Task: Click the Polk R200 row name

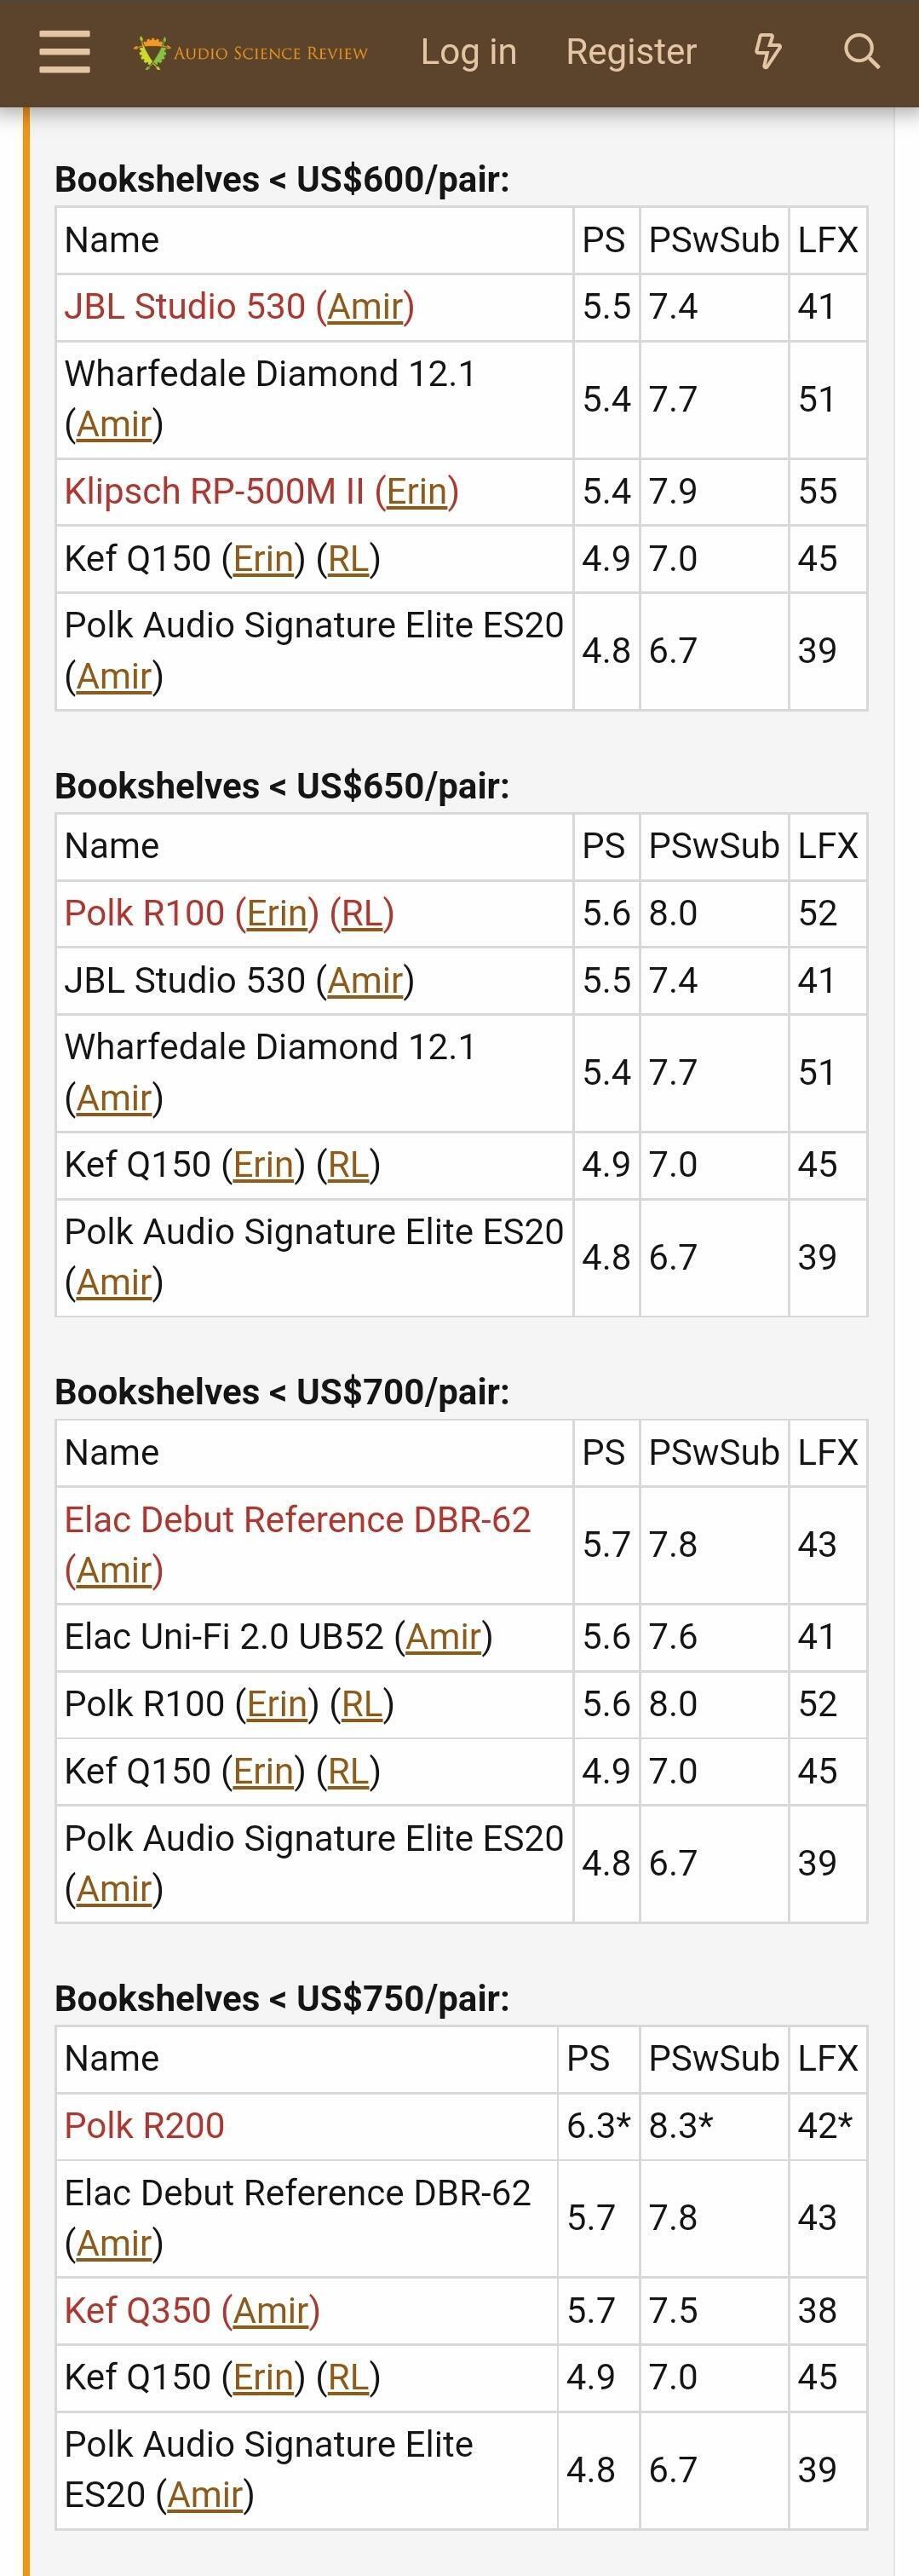Action: 145,2125
